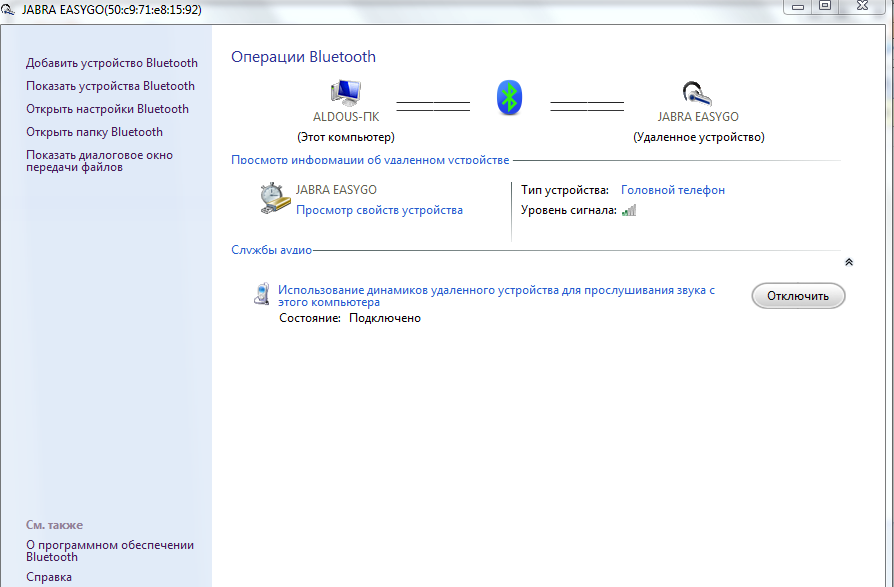894x587 pixels.
Task: Open Открыть настройки Bluetooth
Action: point(107,109)
